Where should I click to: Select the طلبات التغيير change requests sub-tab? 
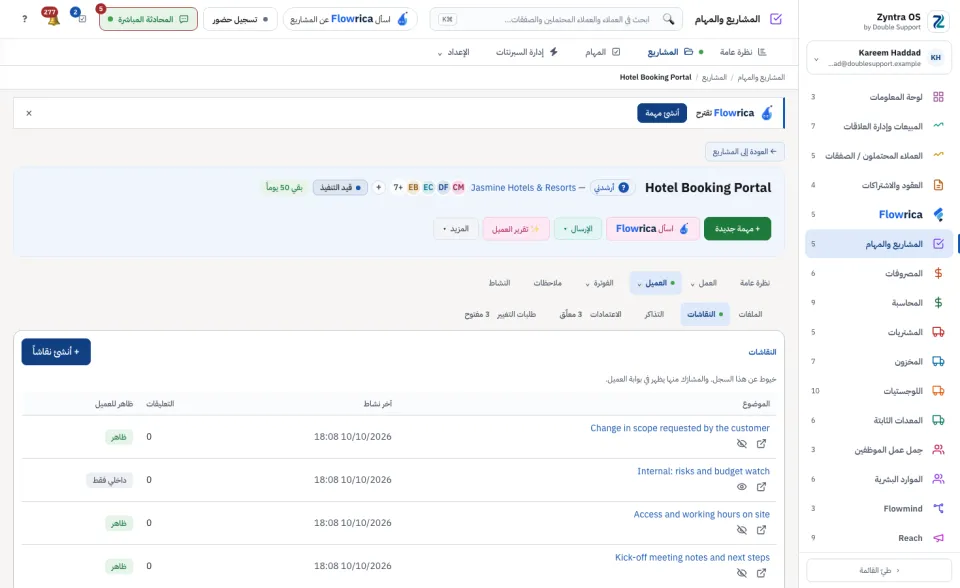coord(500,314)
